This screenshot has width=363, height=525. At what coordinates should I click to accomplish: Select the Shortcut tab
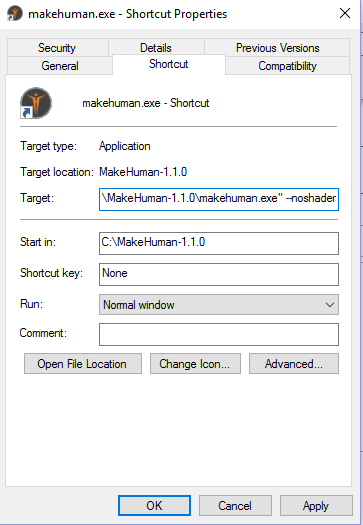[x=169, y=64]
